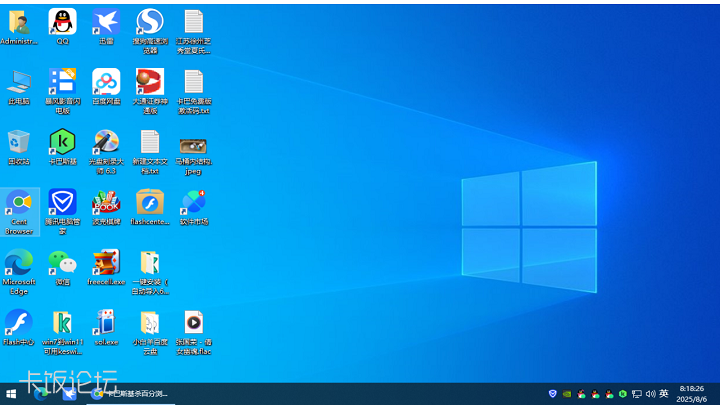720x405 pixels.
Task: Click the Xunlei bird icon on the taskbar
Action: click(69, 394)
